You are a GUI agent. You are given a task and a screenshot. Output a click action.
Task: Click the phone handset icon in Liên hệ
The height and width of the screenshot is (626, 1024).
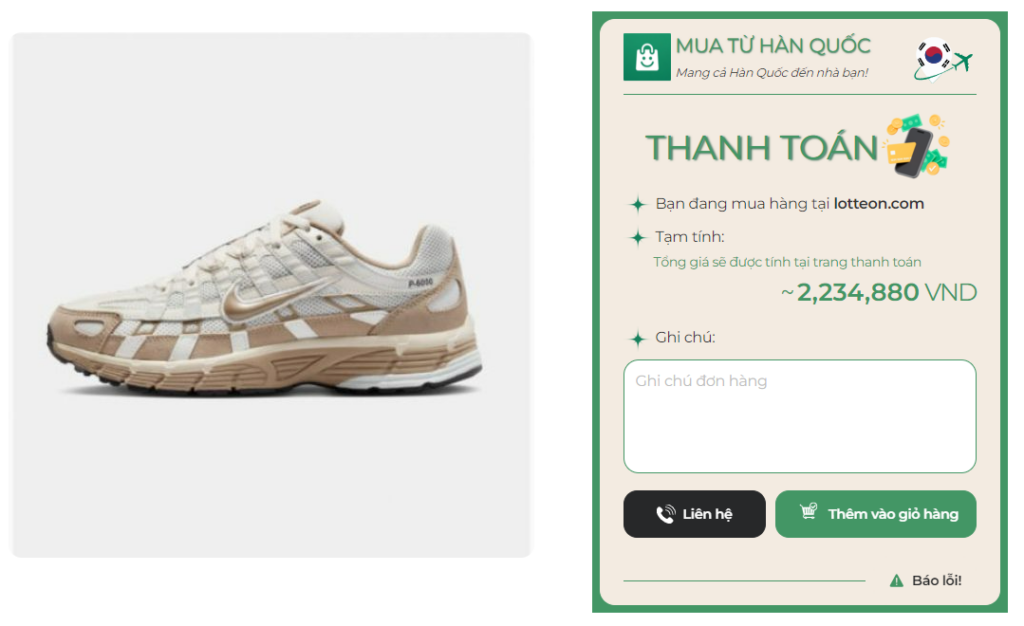pyautogui.click(x=665, y=514)
